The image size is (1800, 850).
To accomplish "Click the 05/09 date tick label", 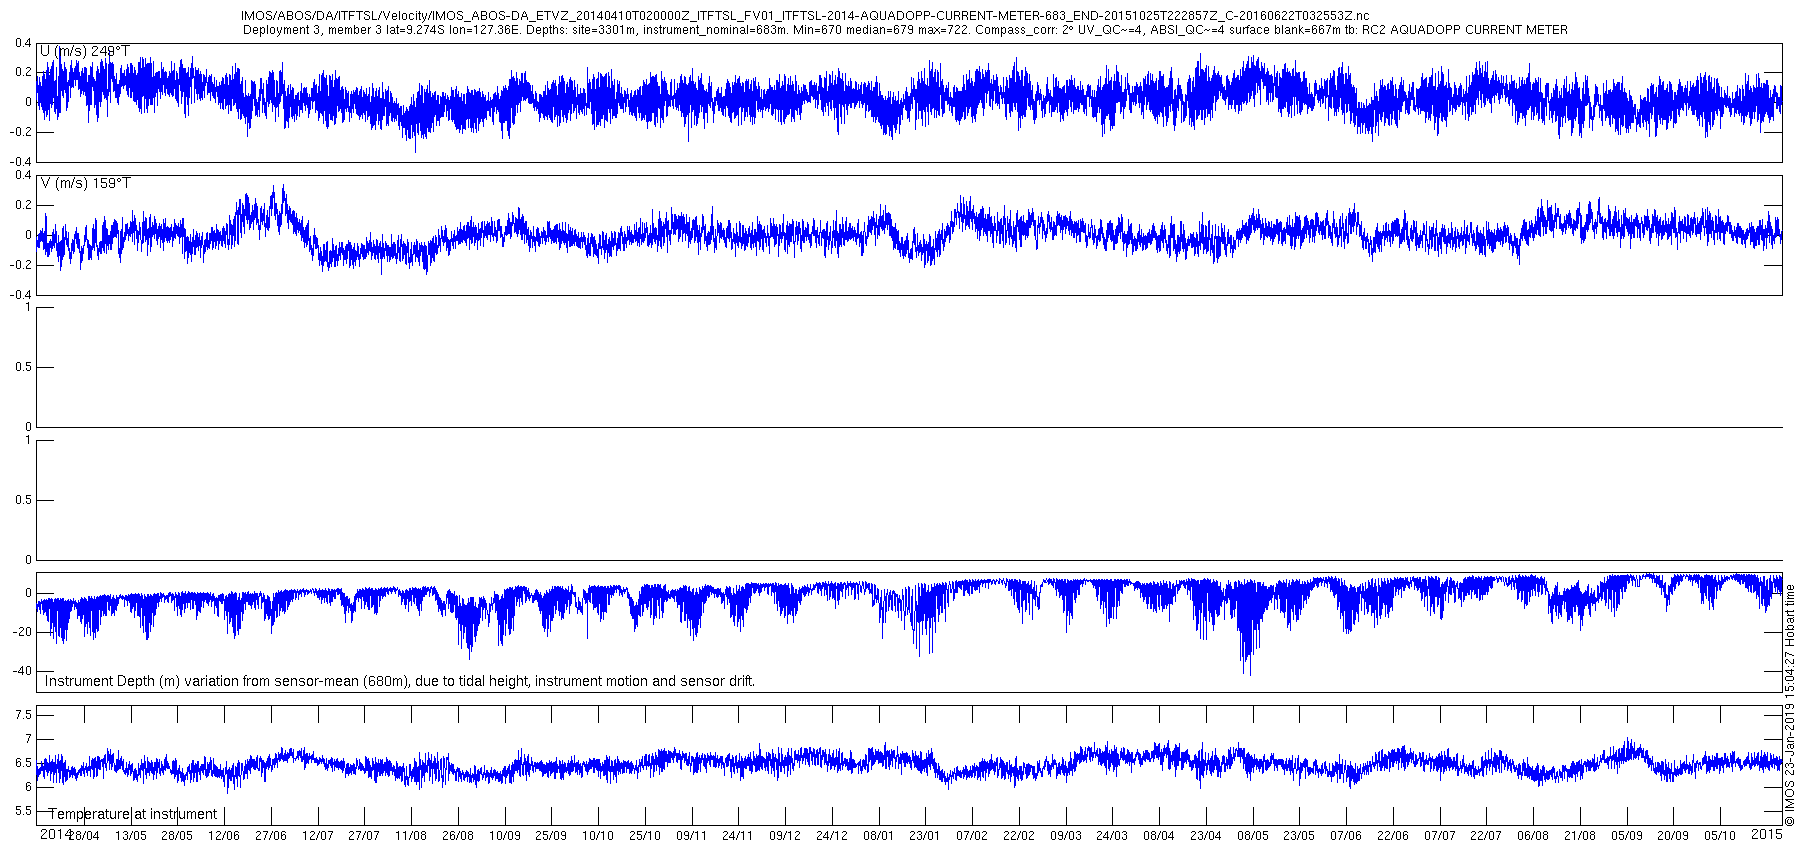I will pos(1627,836).
